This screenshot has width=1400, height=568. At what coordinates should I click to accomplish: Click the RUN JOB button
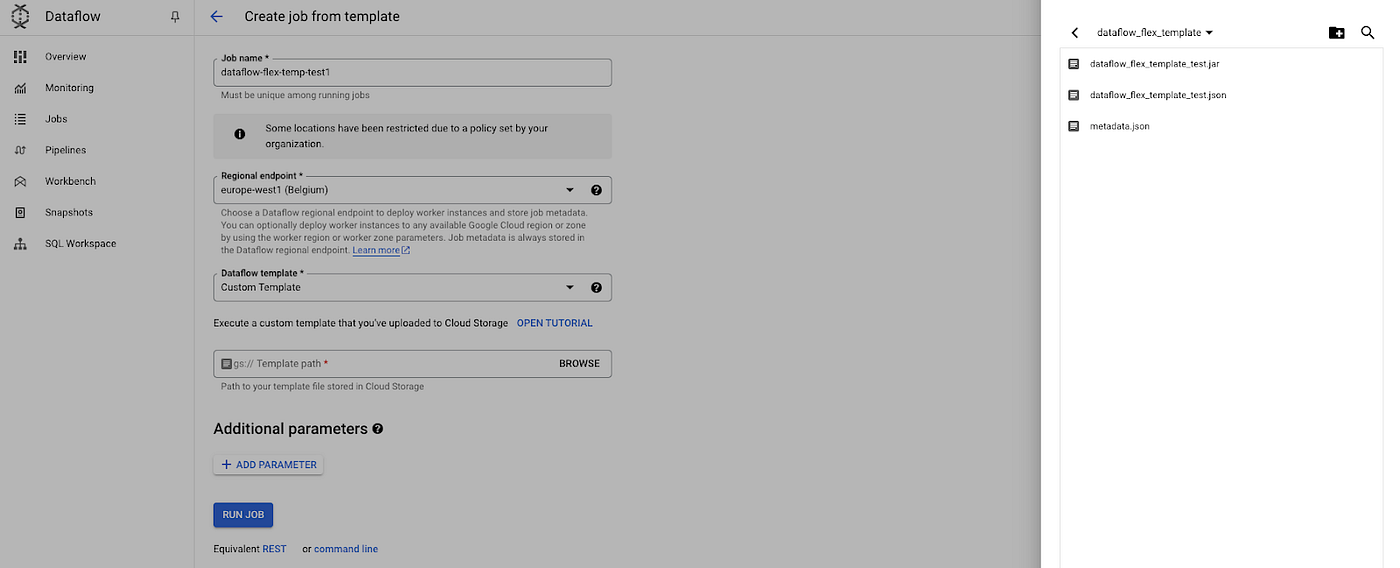pos(243,515)
